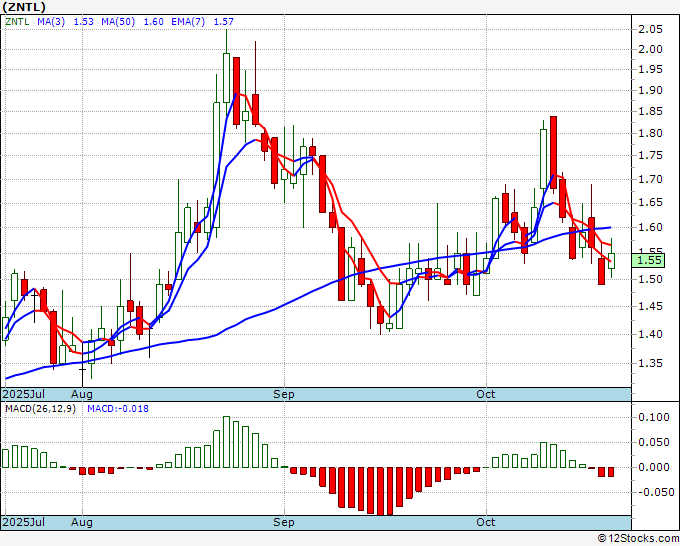Click the 2.05 price axis label

(651, 30)
